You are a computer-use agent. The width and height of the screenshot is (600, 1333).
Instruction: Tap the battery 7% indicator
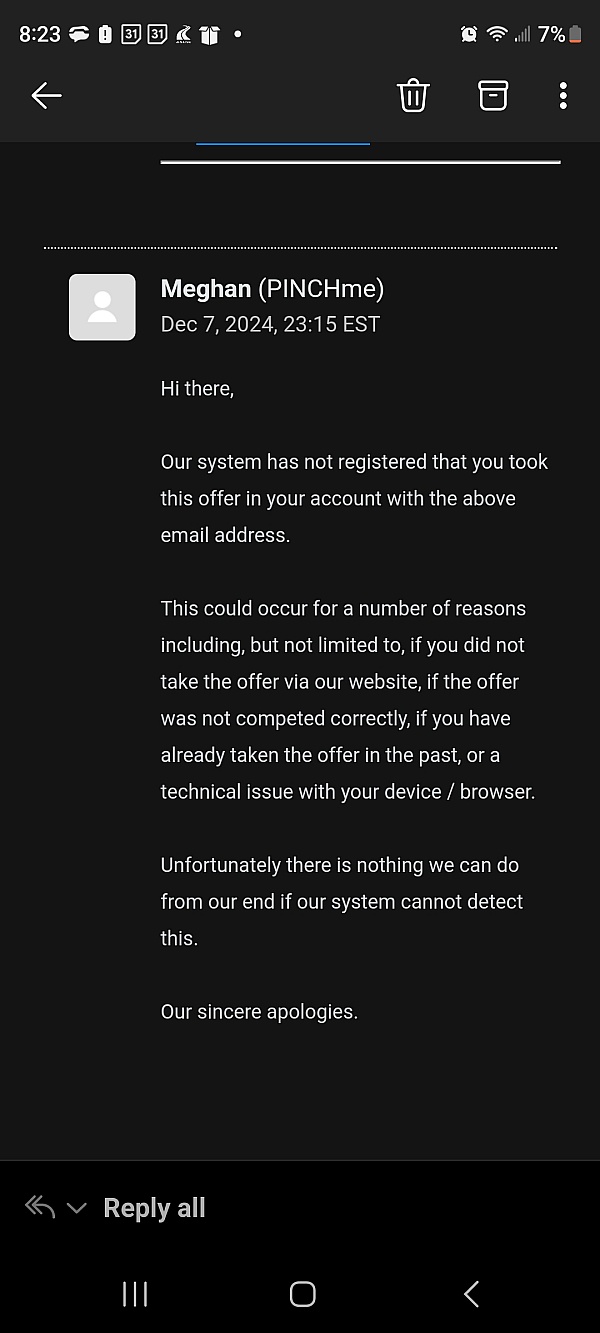pyautogui.click(x=559, y=34)
